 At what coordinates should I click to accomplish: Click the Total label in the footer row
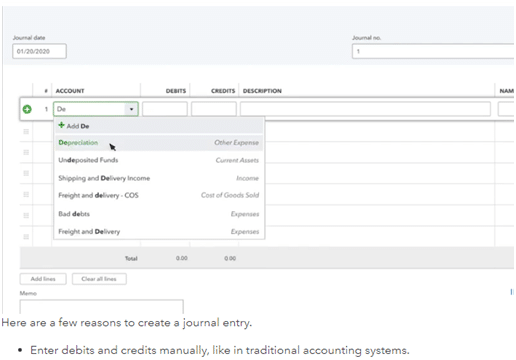point(131,258)
